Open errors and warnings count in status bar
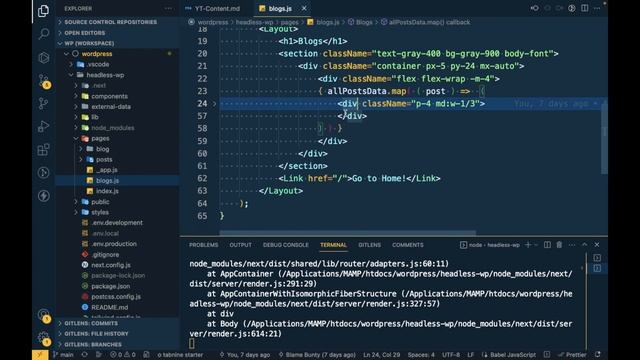The image size is (640, 360). coord(123,355)
